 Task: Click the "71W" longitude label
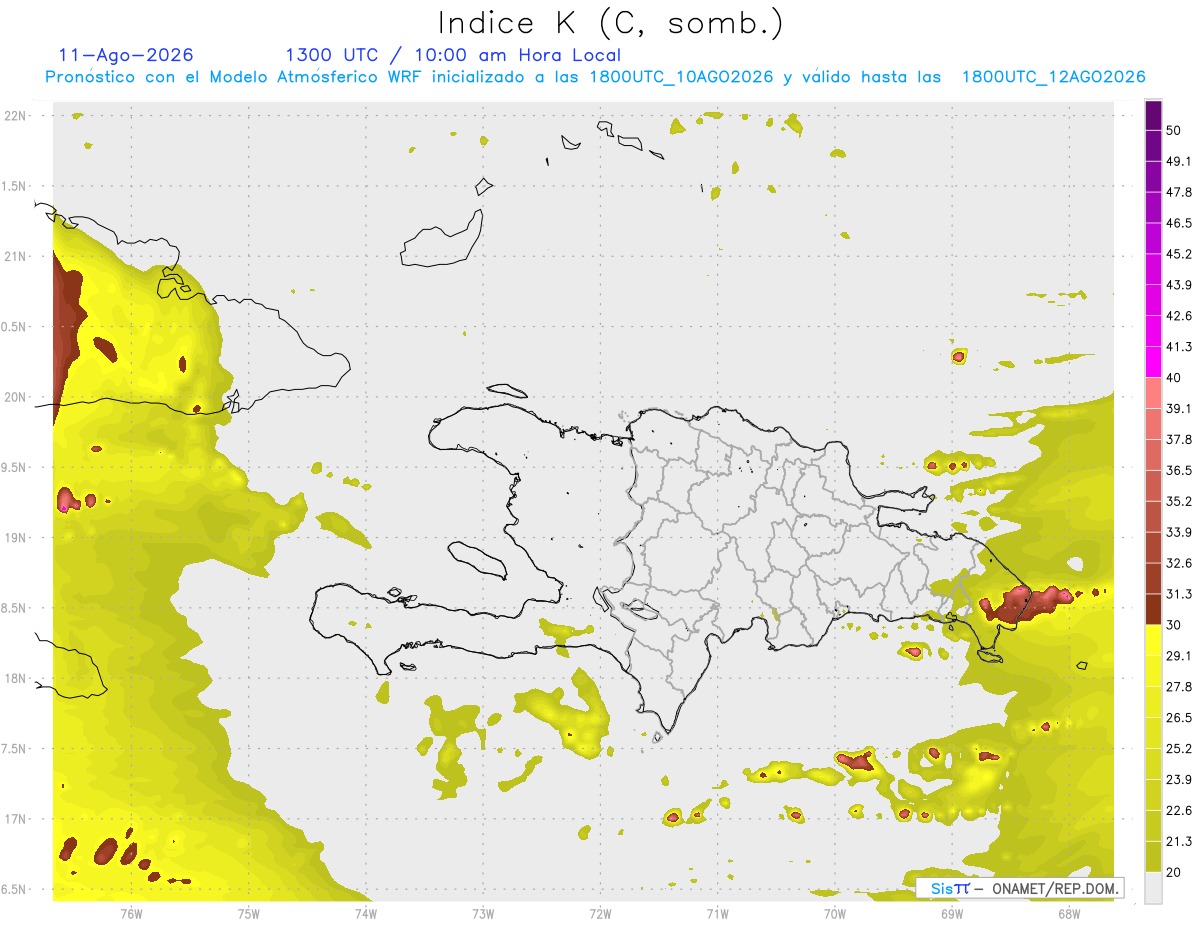[x=717, y=913]
